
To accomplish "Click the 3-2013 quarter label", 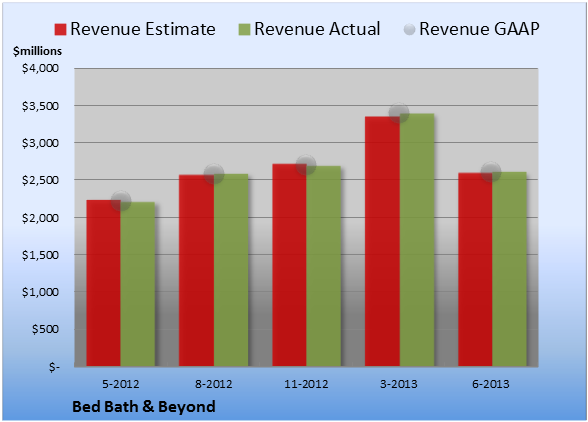I will [399, 384].
